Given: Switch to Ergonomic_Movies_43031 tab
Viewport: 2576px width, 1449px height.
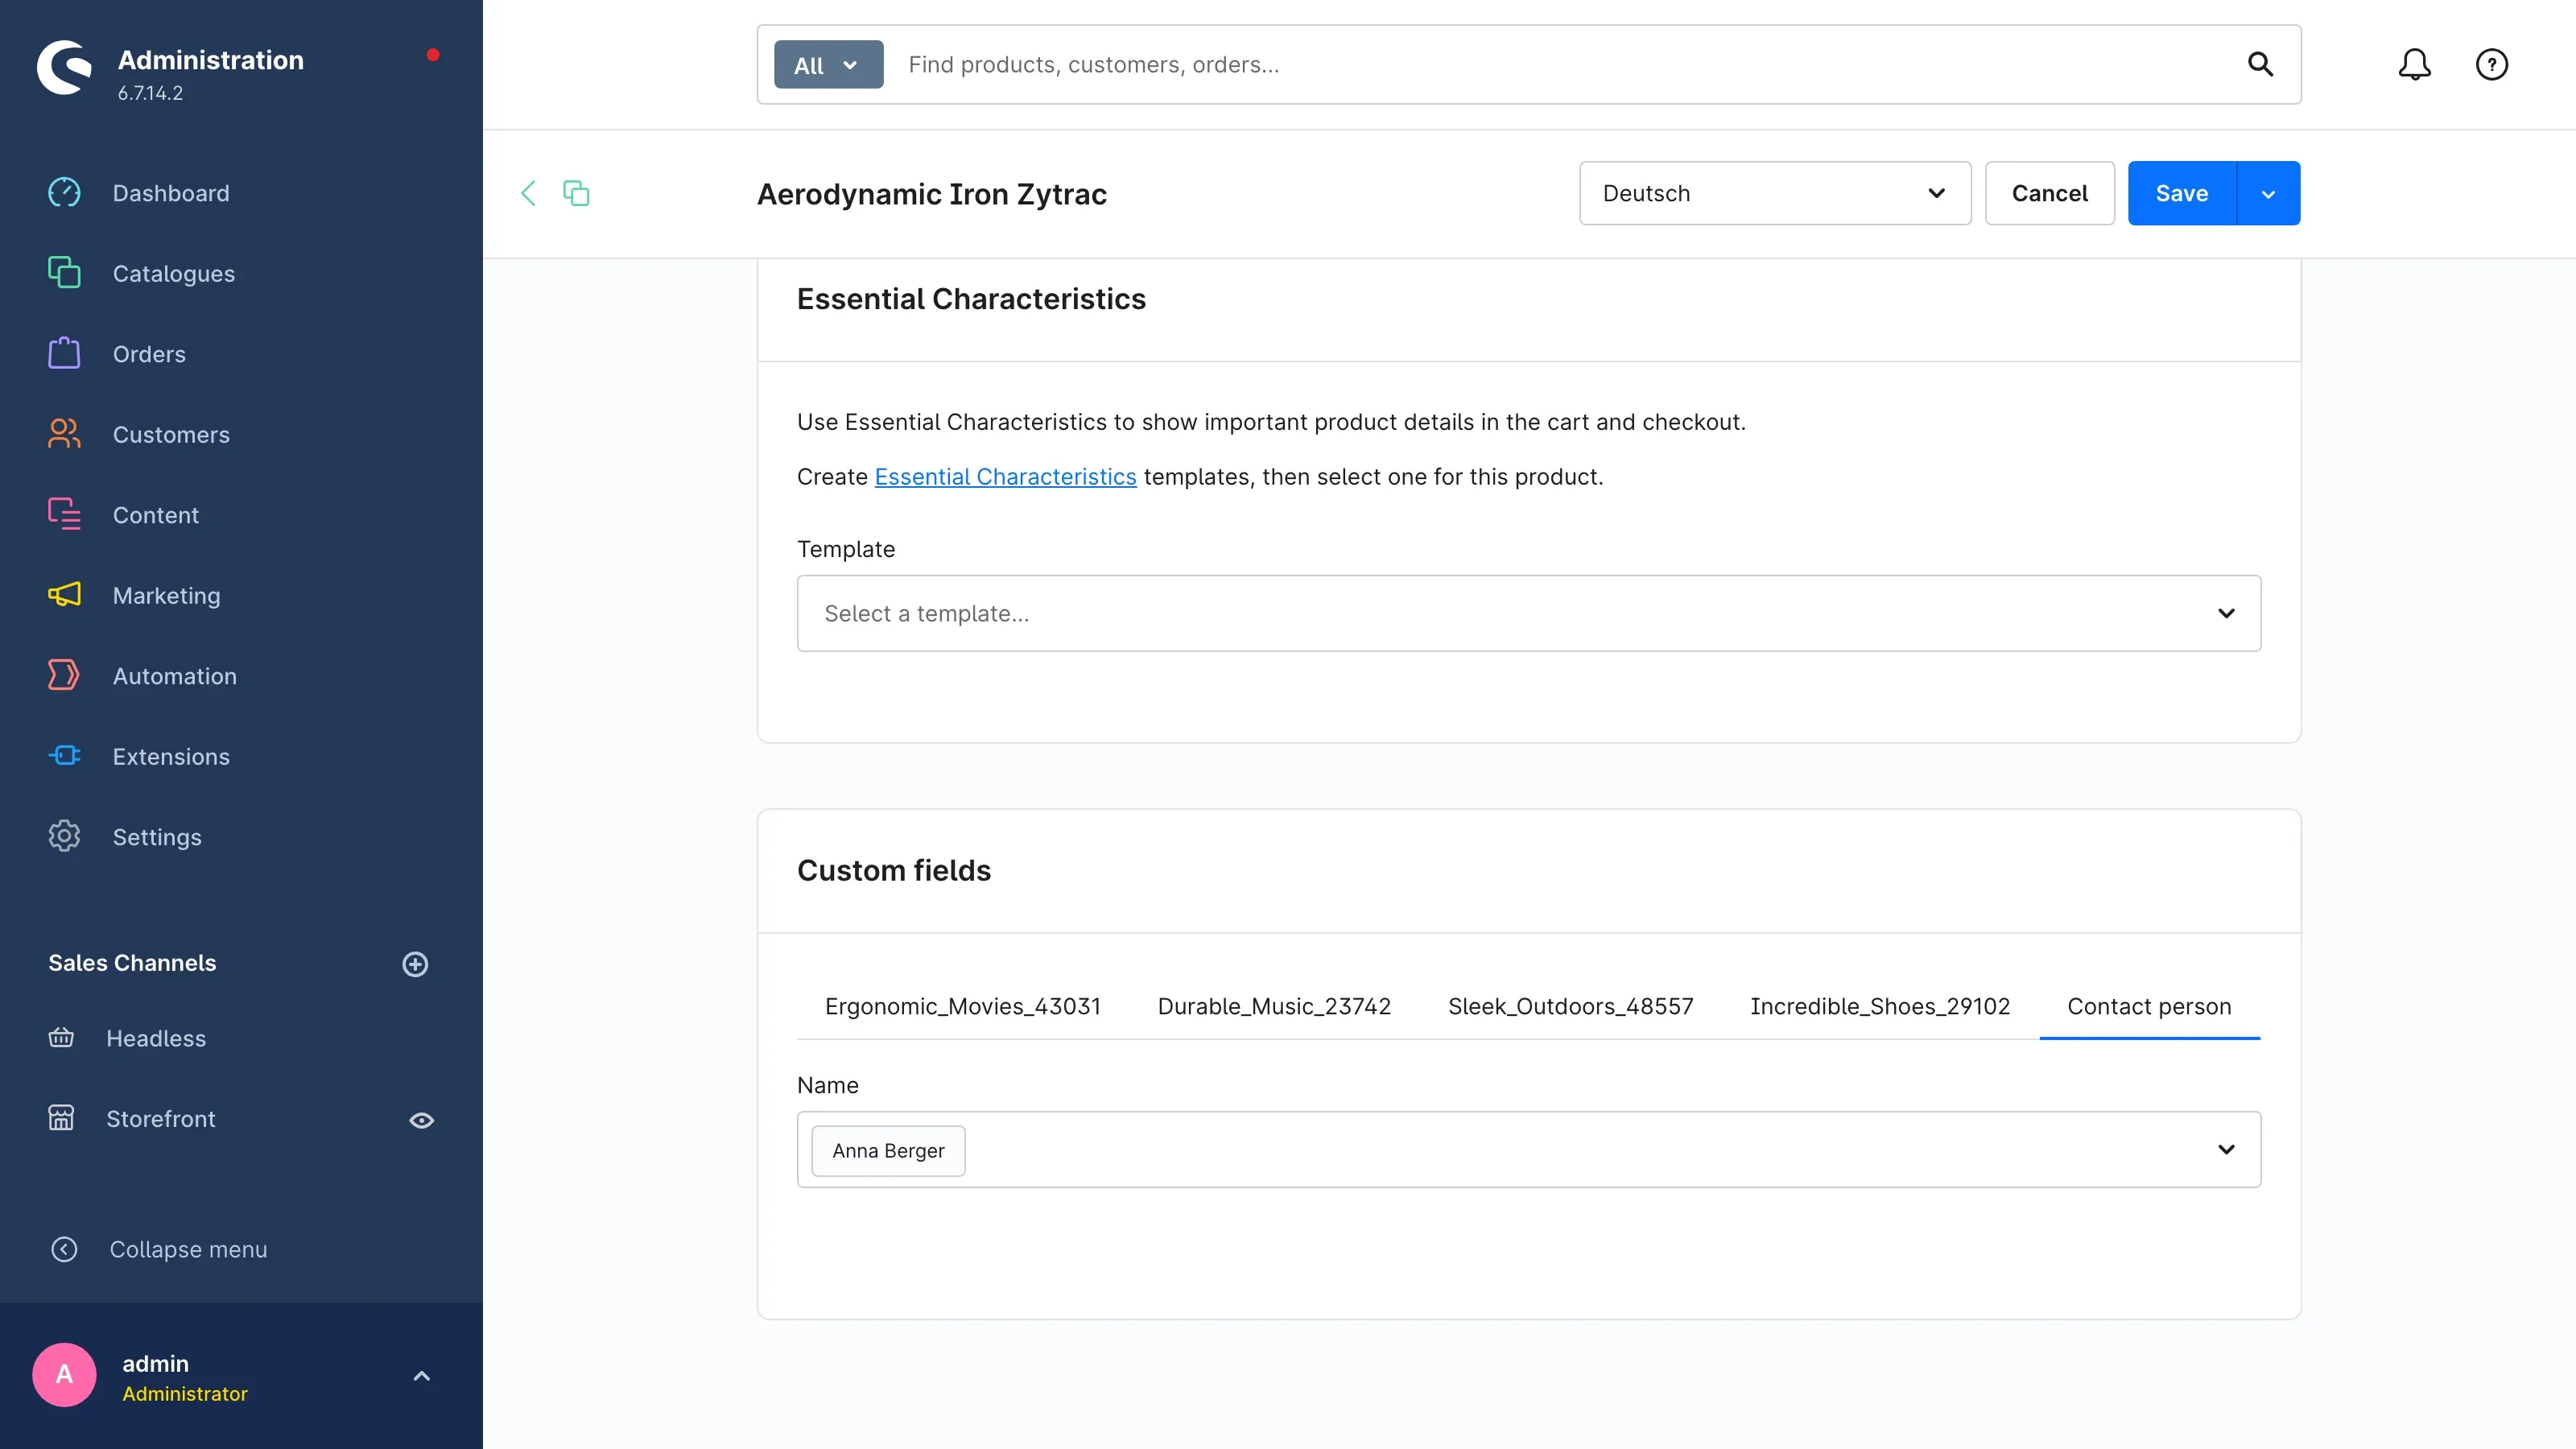Looking at the screenshot, I should [x=962, y=1006].
